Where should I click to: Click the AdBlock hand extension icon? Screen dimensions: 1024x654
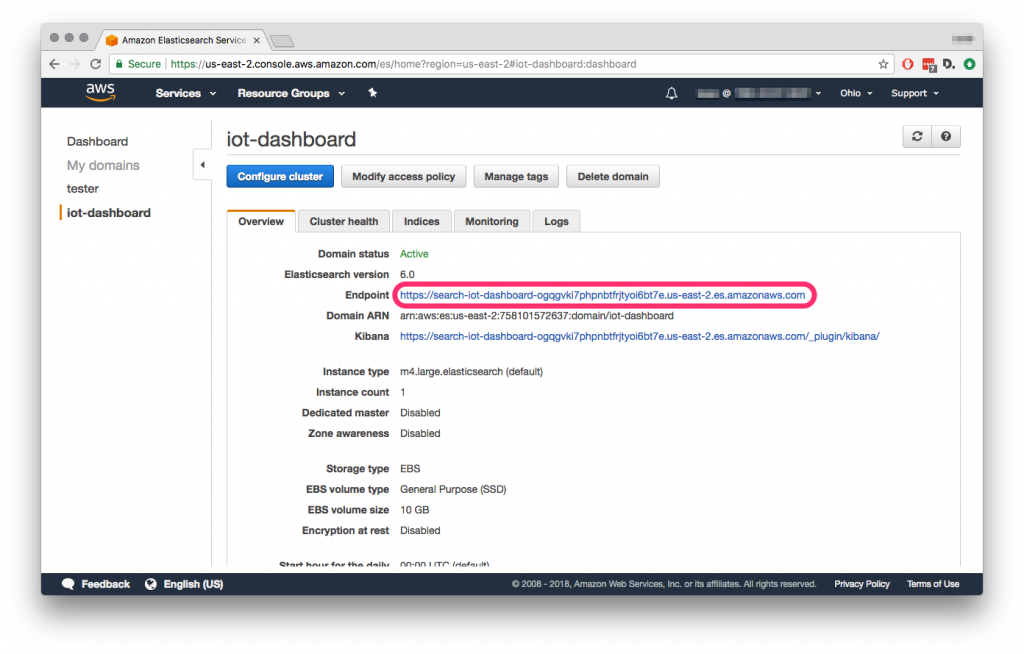pos(908,63)
